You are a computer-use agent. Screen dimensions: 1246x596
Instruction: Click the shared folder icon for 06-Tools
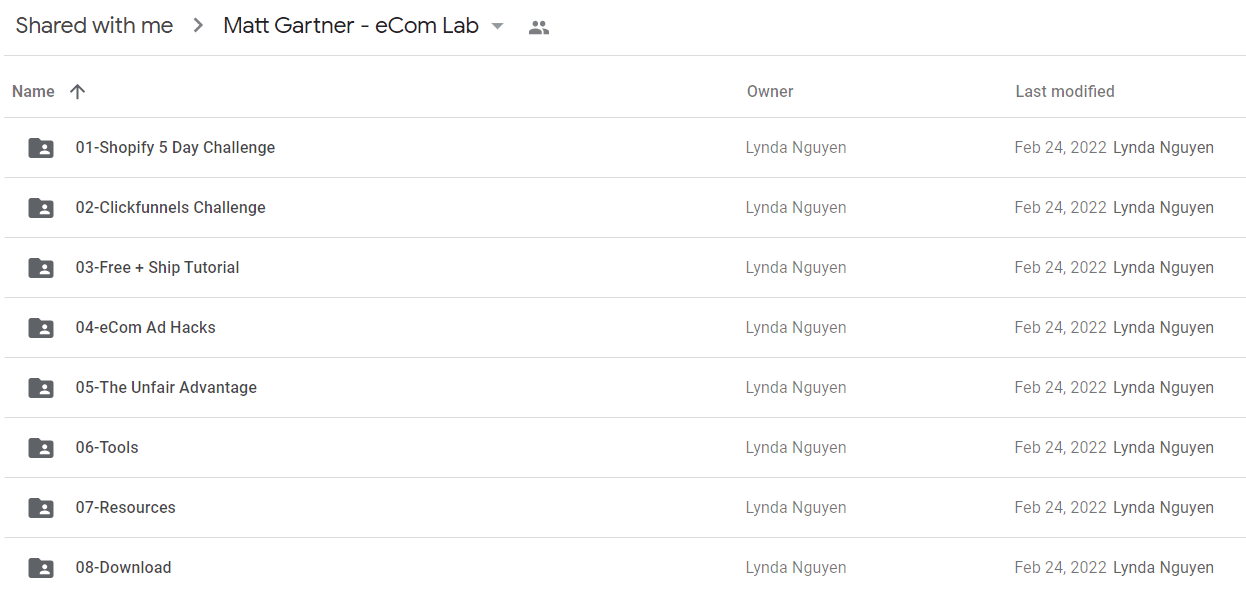[41, 448]
